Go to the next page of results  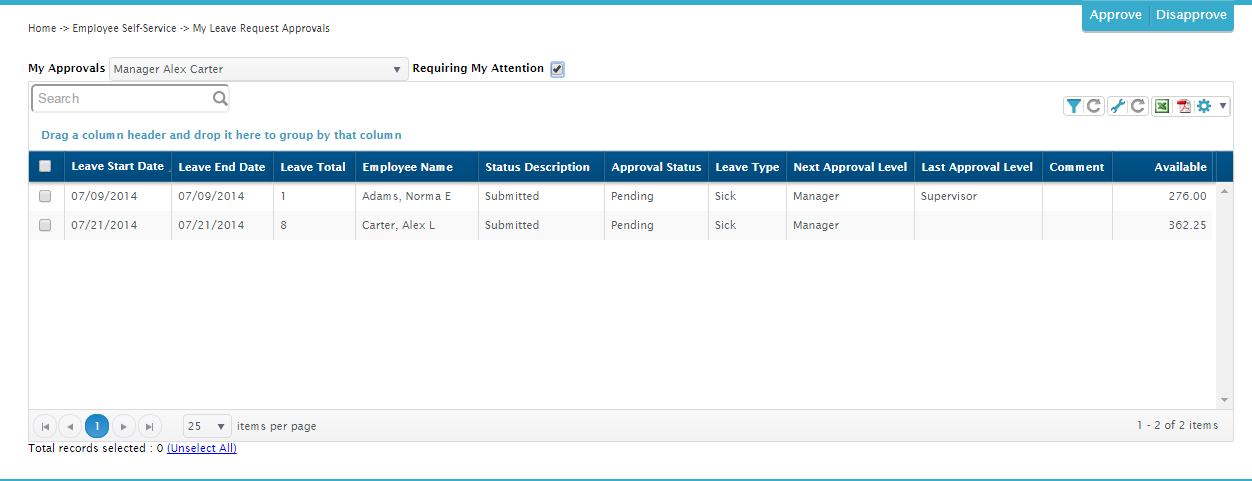123,426
